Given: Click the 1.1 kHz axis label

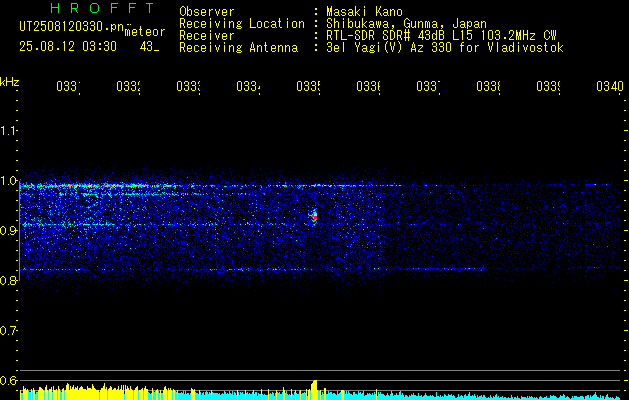Looking at the screenshot, I should pos(8,130).
